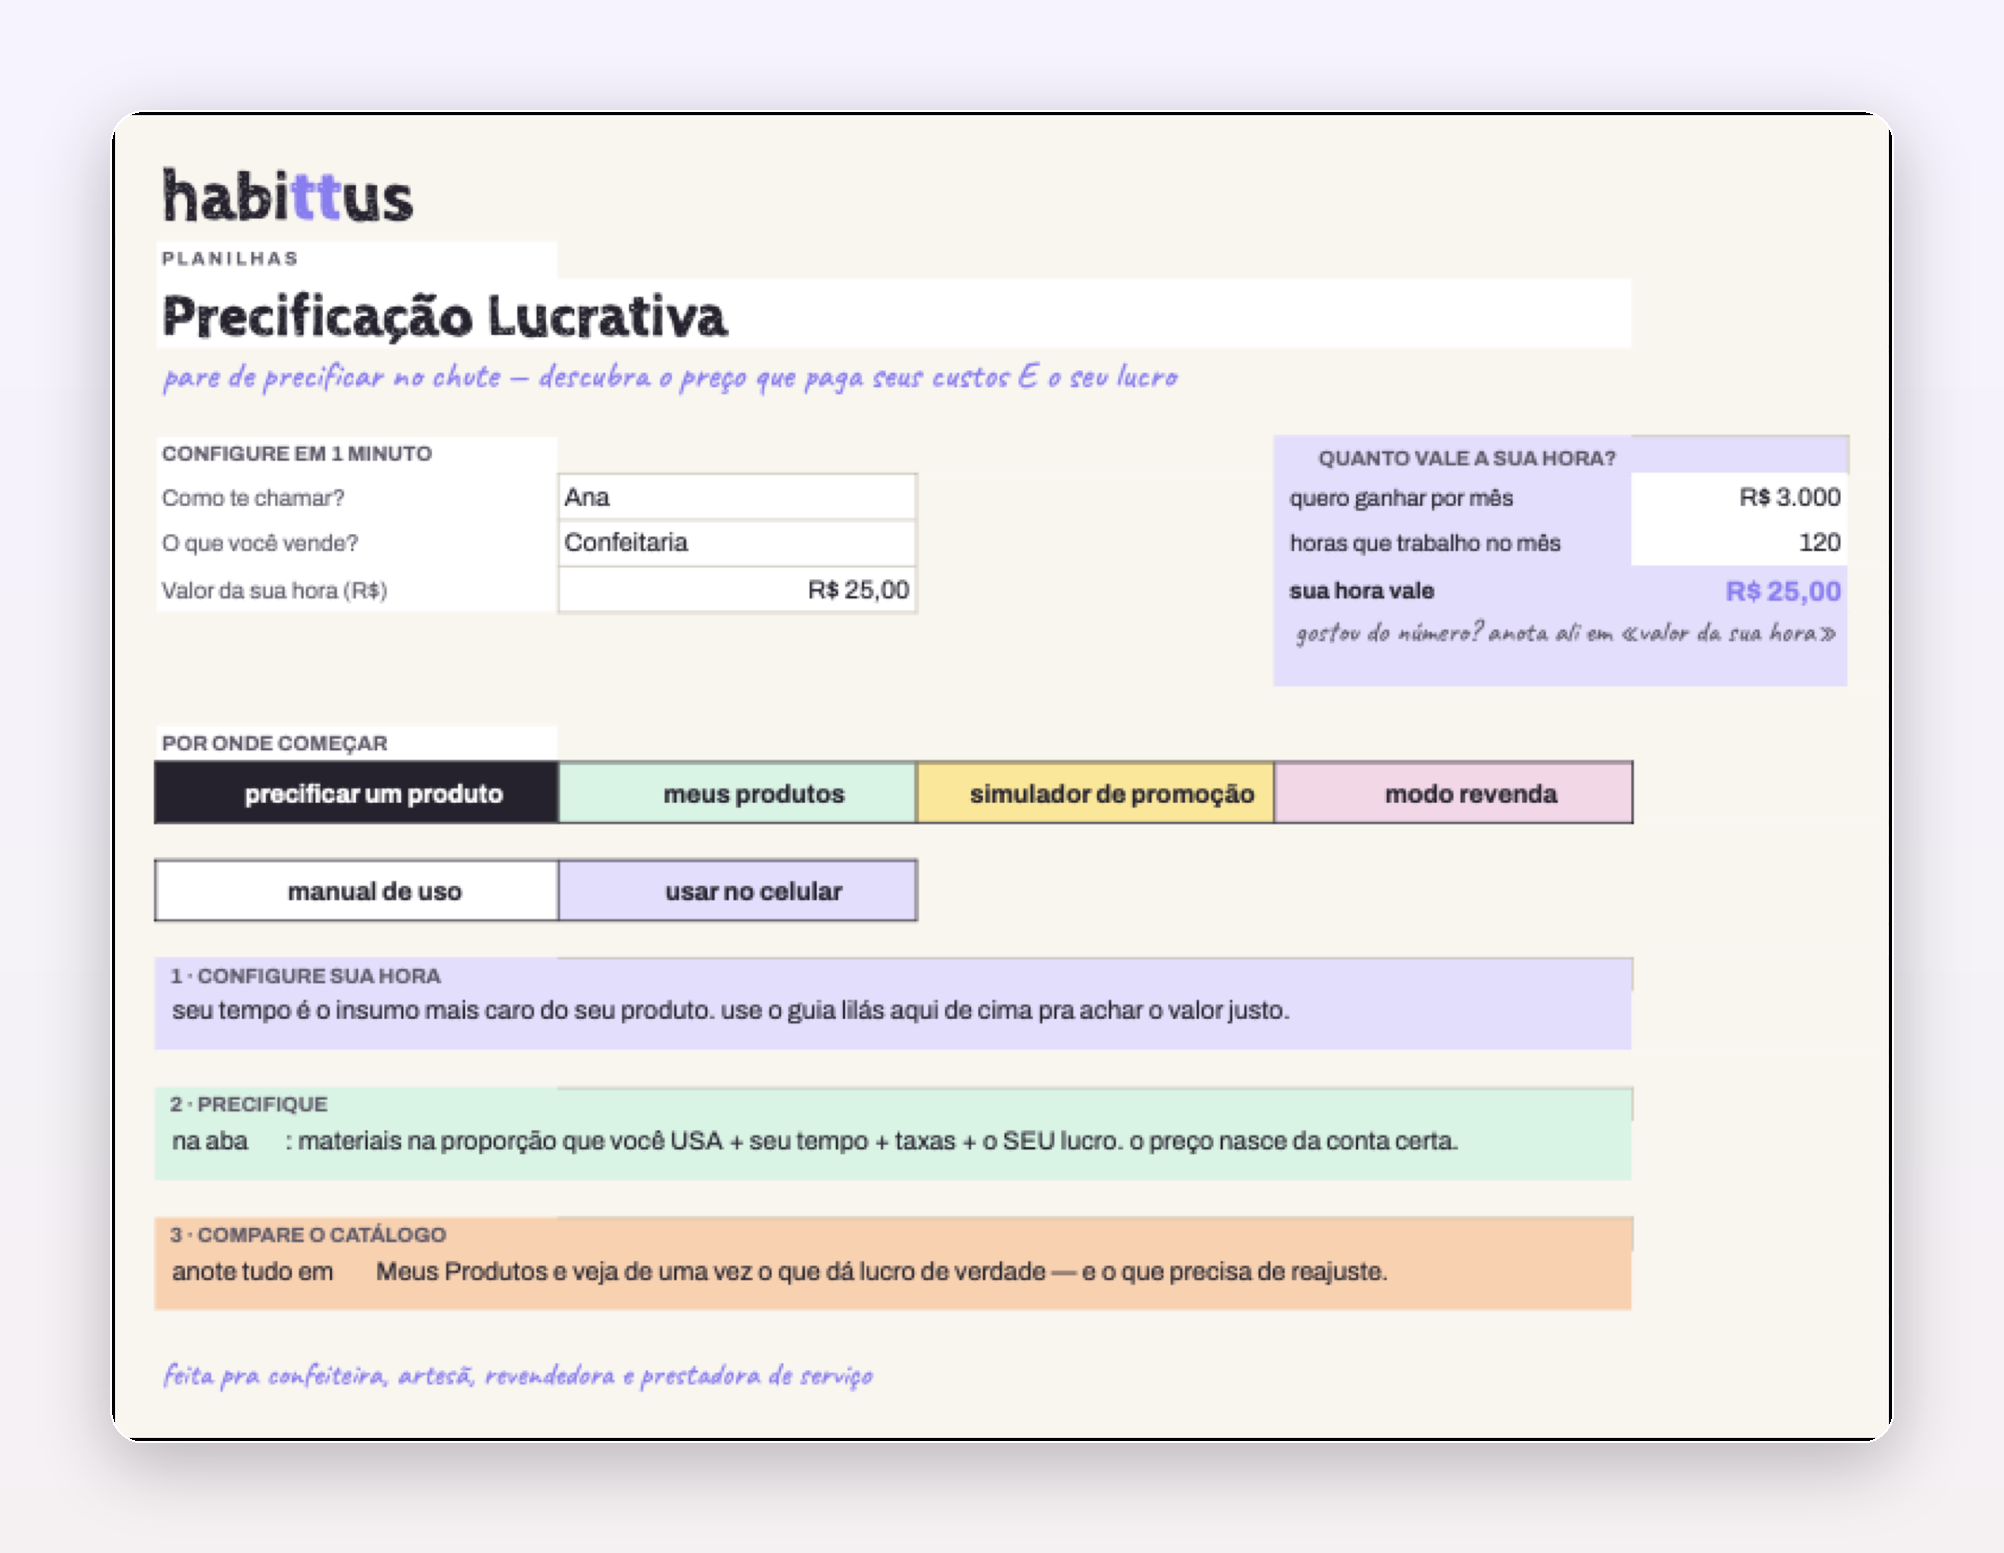
Task: Edit the name field containing 'Ana'
Action: point(737,497)
